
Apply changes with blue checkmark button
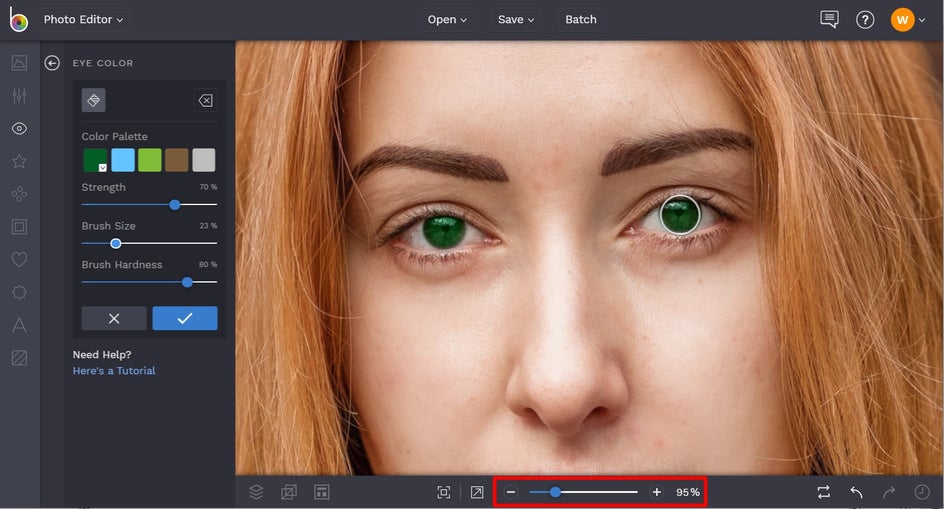tap(184, 318)
